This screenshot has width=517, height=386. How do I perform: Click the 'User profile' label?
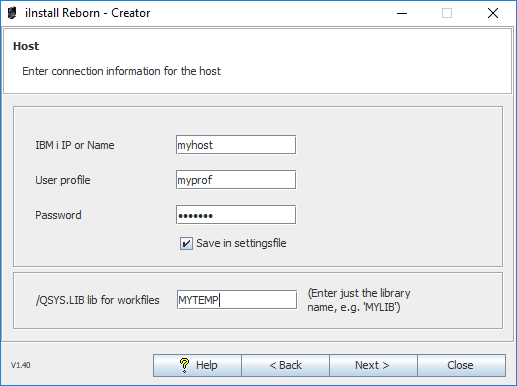(x=63, y=180)
